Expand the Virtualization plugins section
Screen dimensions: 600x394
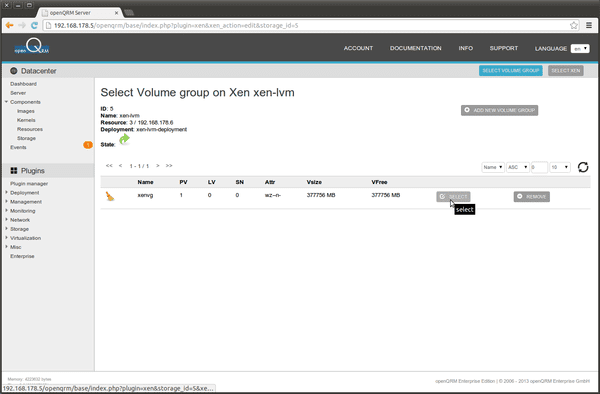[25, 238]
